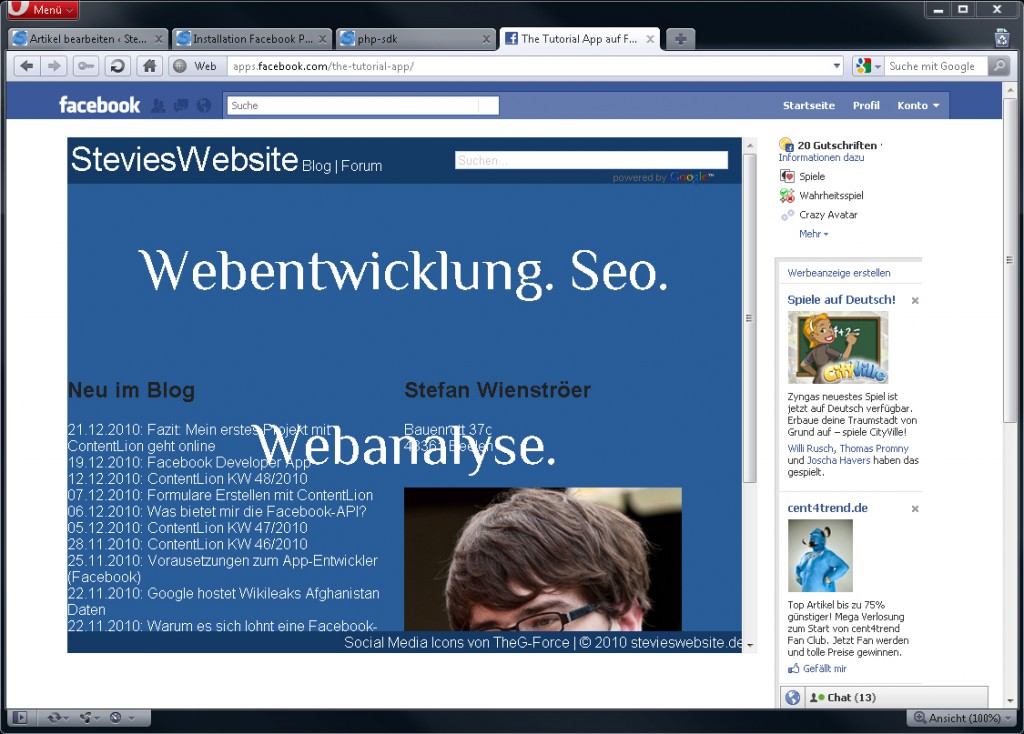Open the Blog link
The height and width of the screenshot is (734, 1024).
[x=316, y=166]
